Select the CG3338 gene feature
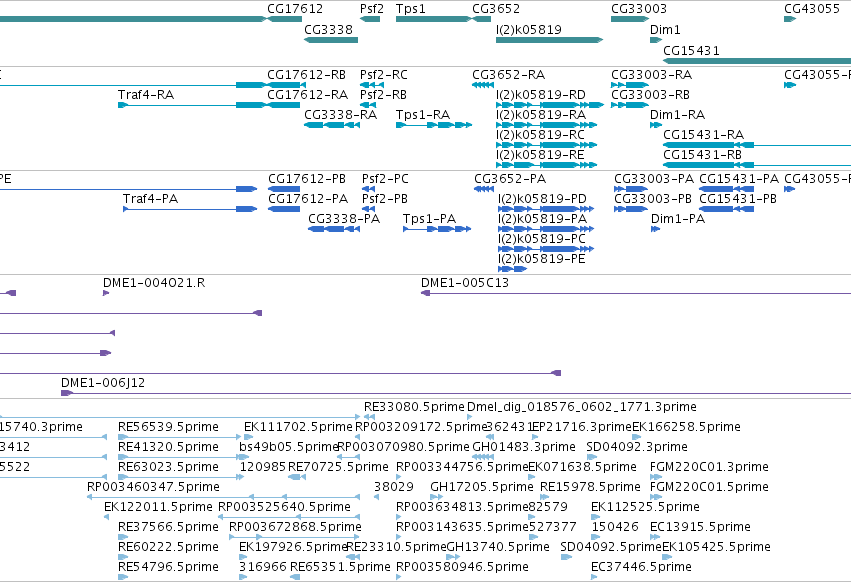The width and height of the screenshot is (851, 582). (331, 40)
